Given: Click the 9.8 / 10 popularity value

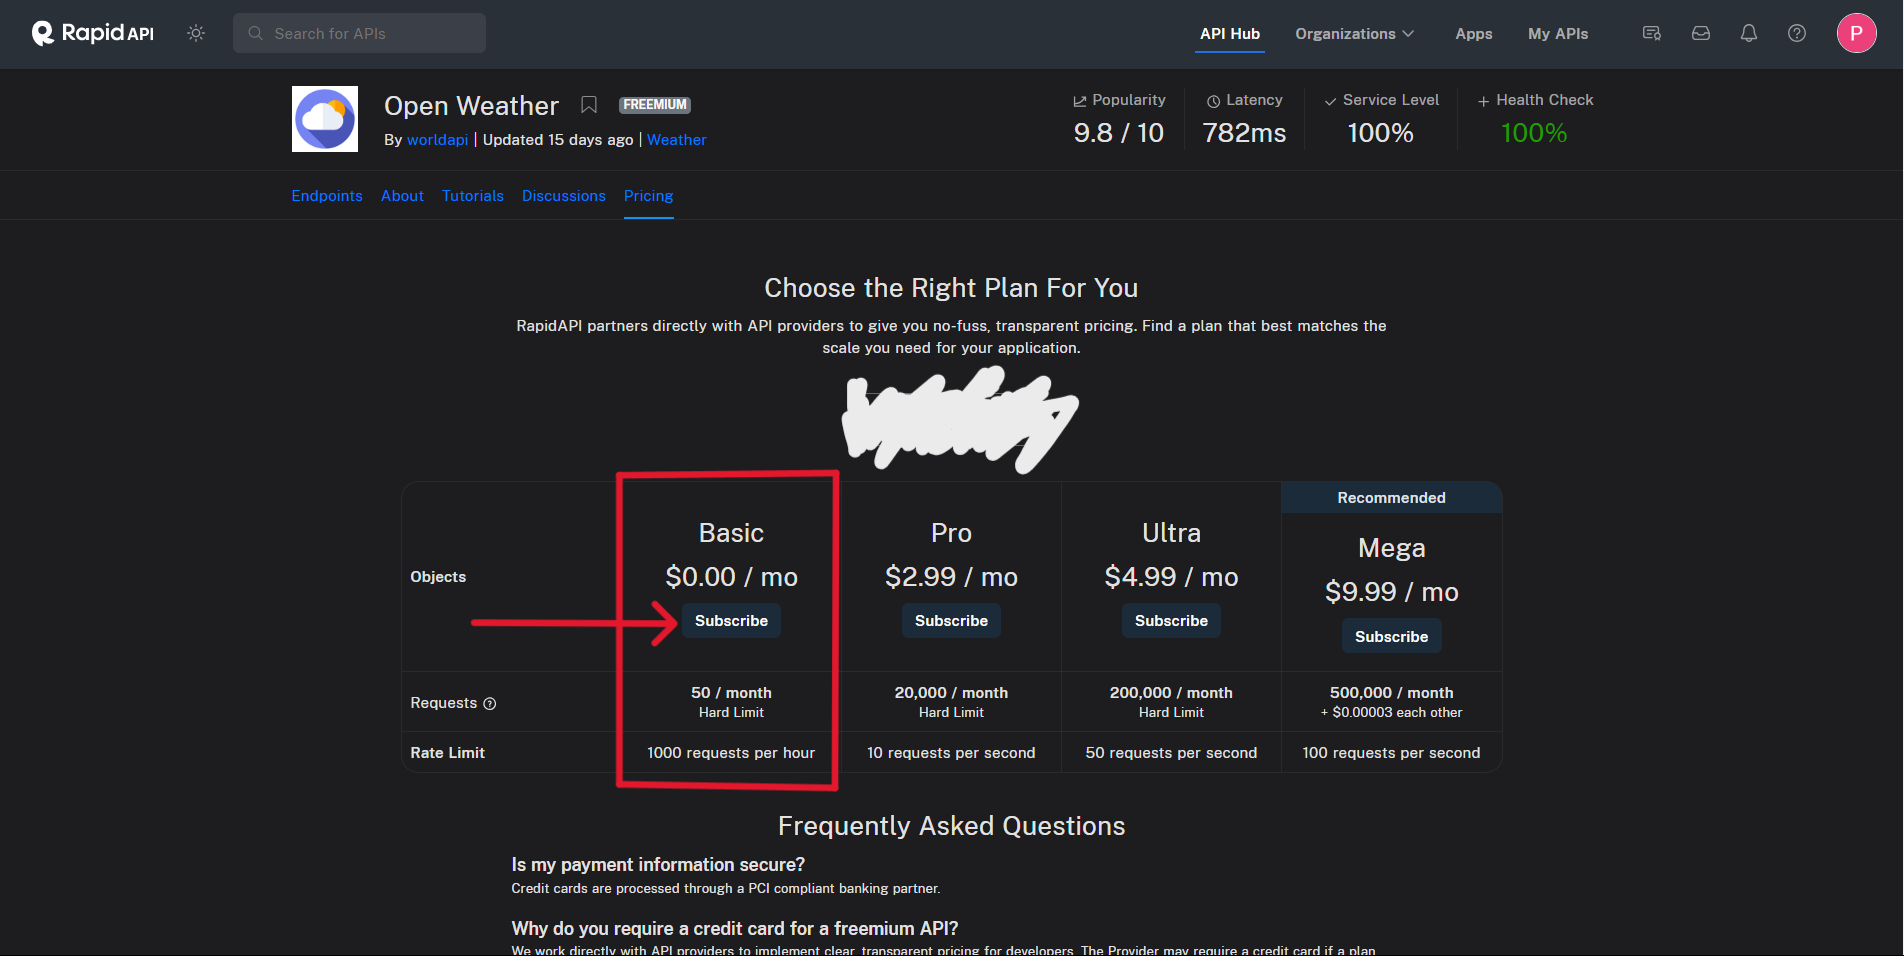Looking at the screenshot, I should tap(1119, 133).
